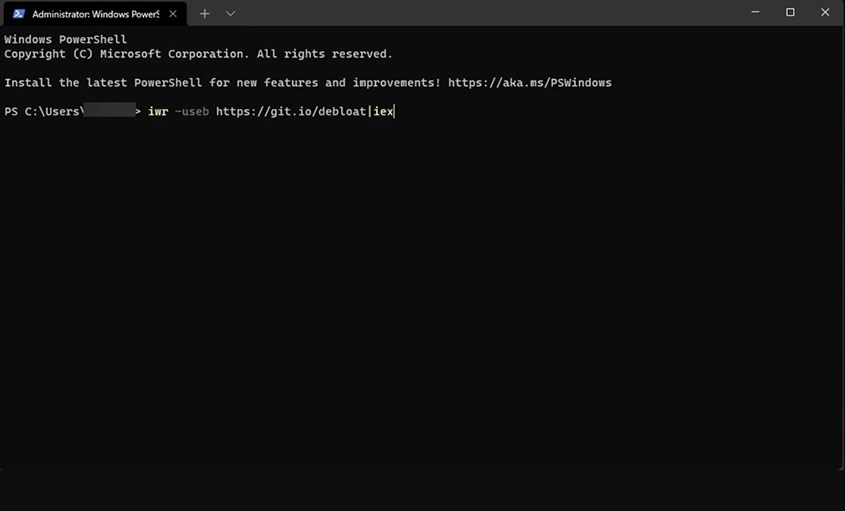Click the empty terminal area below the prompt
845x511 pixels.
422,291
